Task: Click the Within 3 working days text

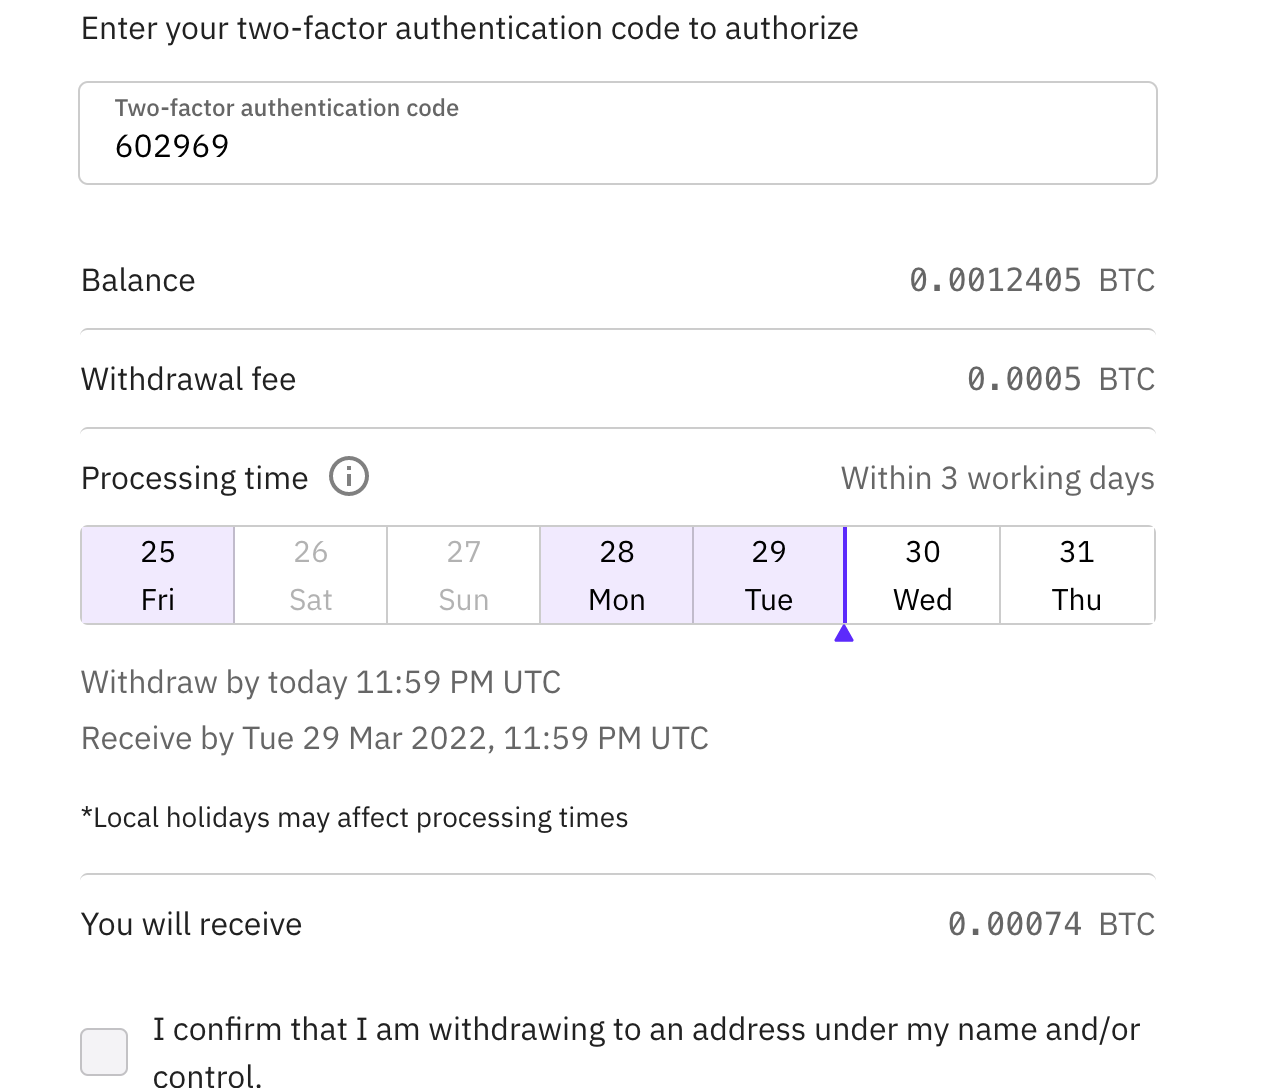Action: point(998,478)
